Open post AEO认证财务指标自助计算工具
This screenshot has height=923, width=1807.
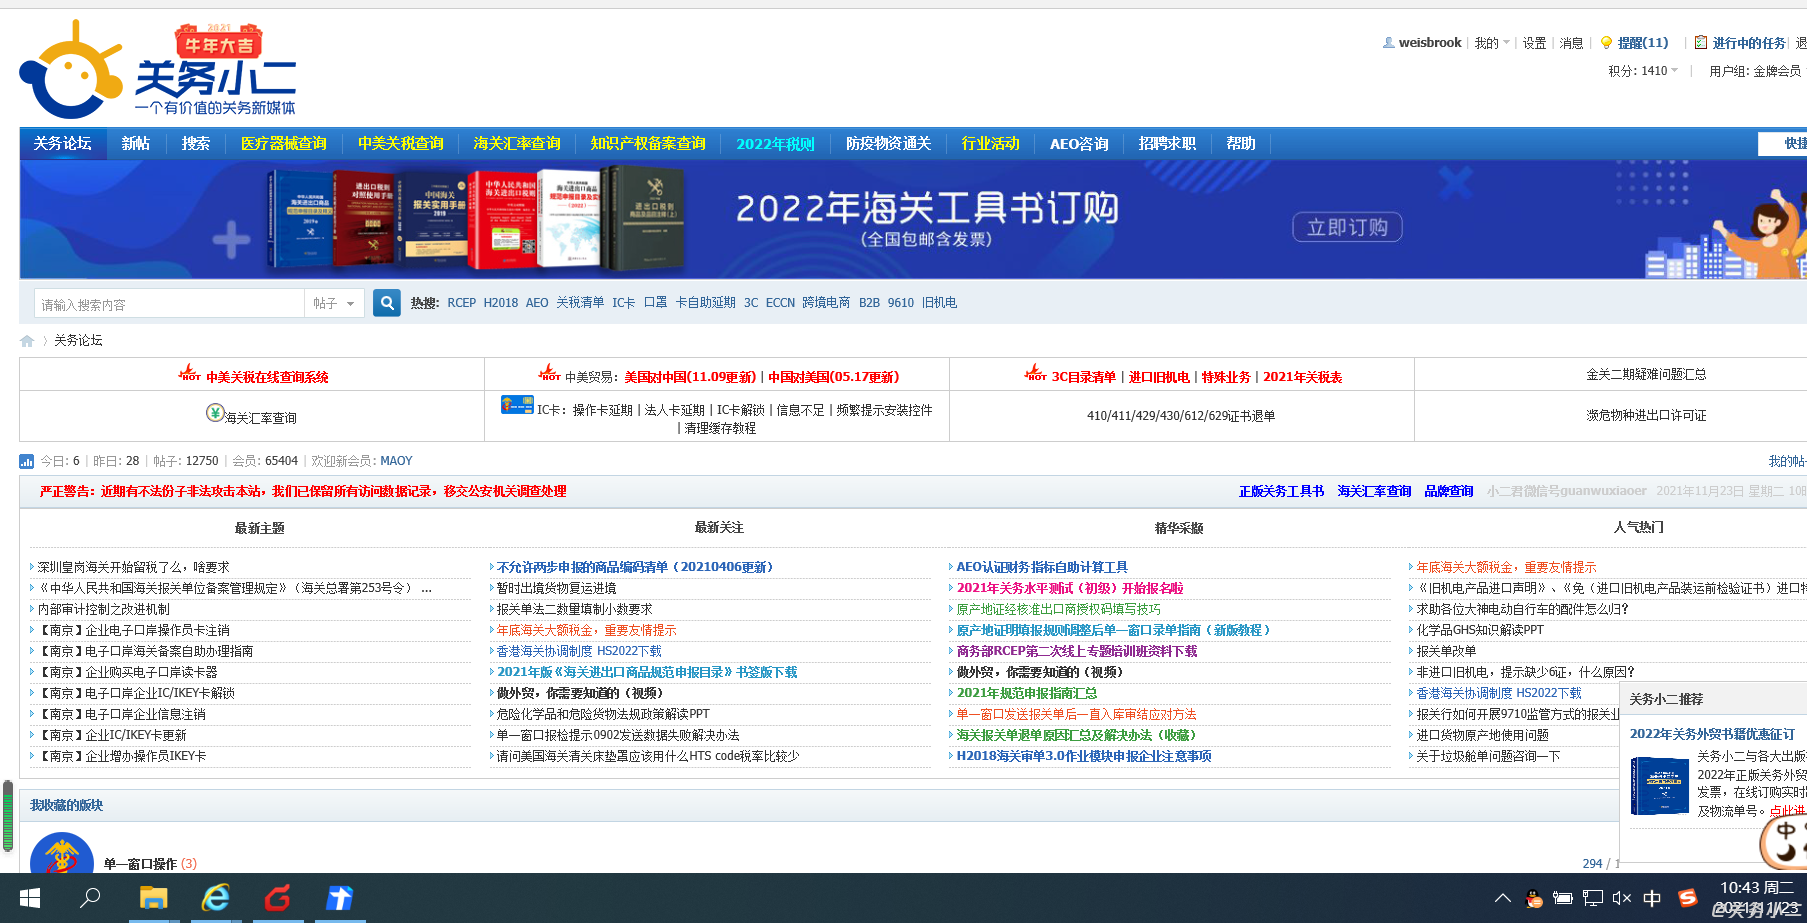(x=1042, y=567)
